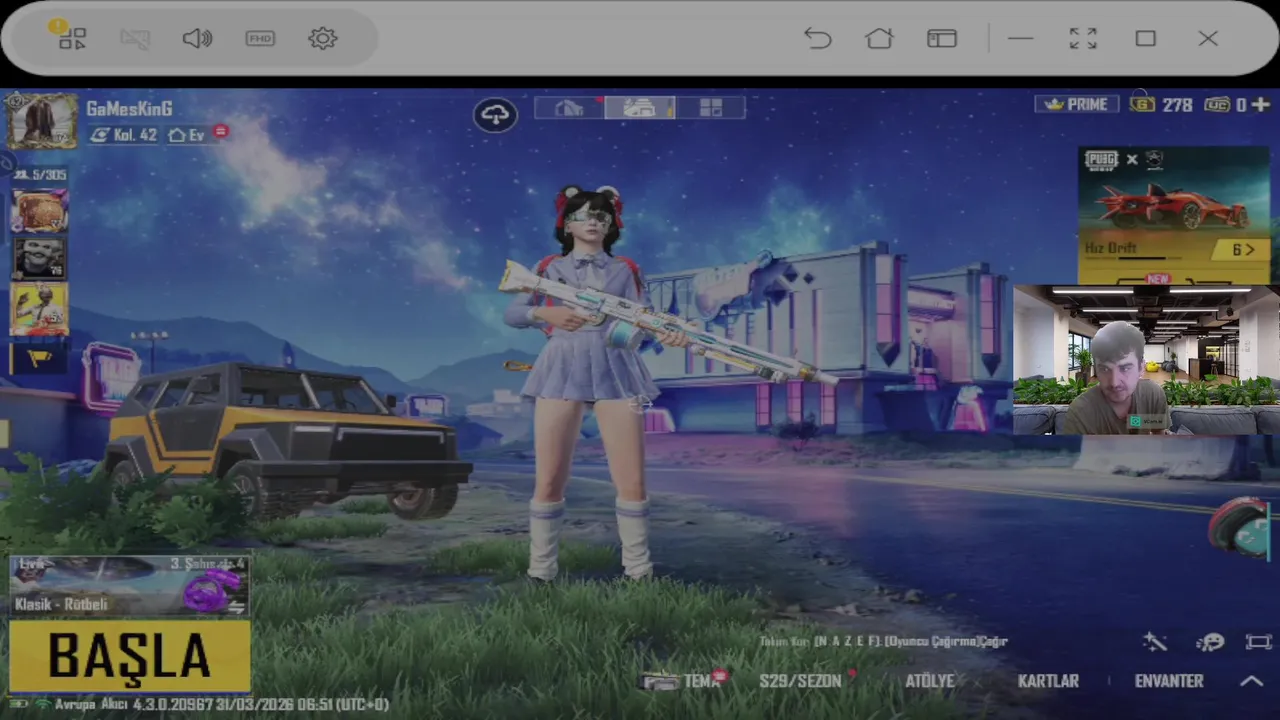1280x720 pixels.
Task: Select the middle vehicle lobby tab
Action: click(x=640, y=108)
